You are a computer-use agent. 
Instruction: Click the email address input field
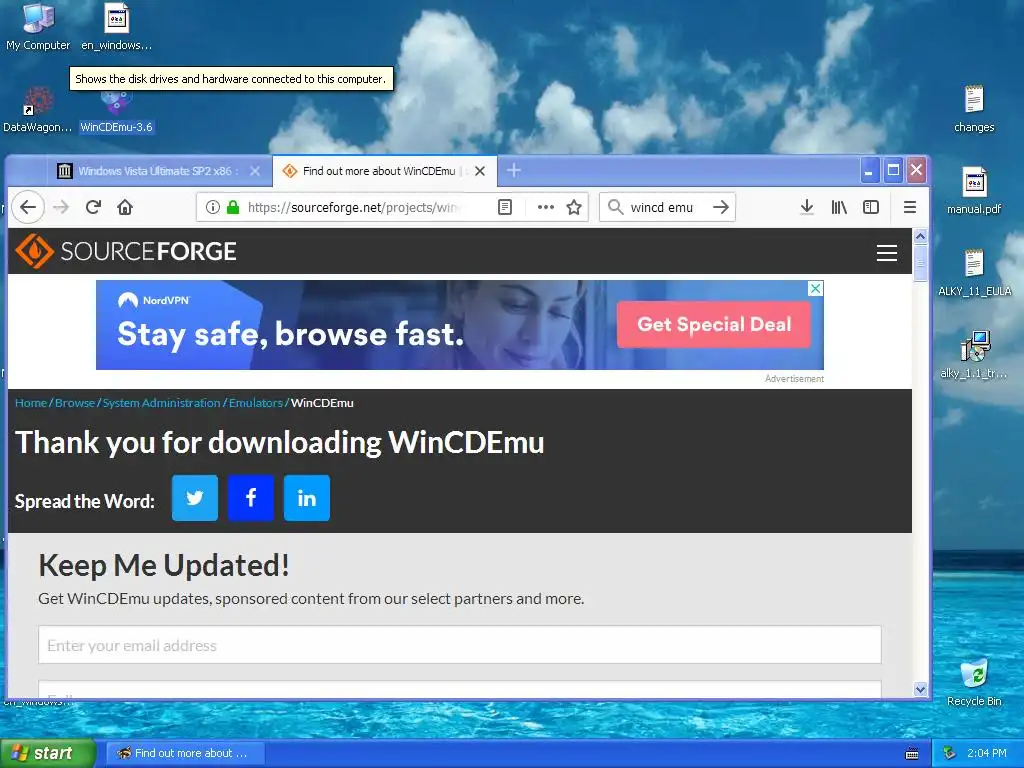coord(460,645)
